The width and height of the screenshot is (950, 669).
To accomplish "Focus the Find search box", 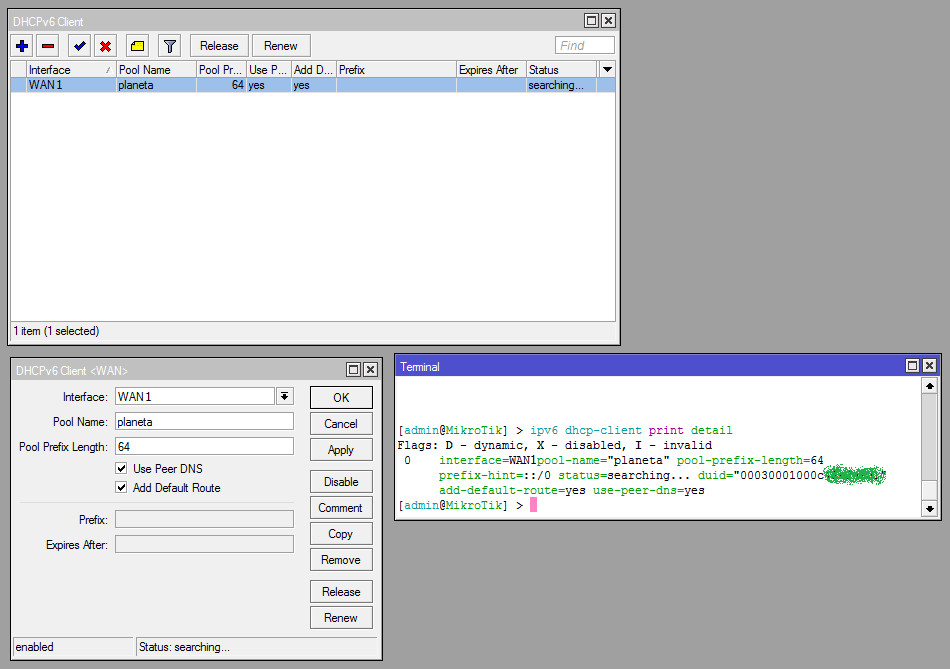I will pos(585,45).
